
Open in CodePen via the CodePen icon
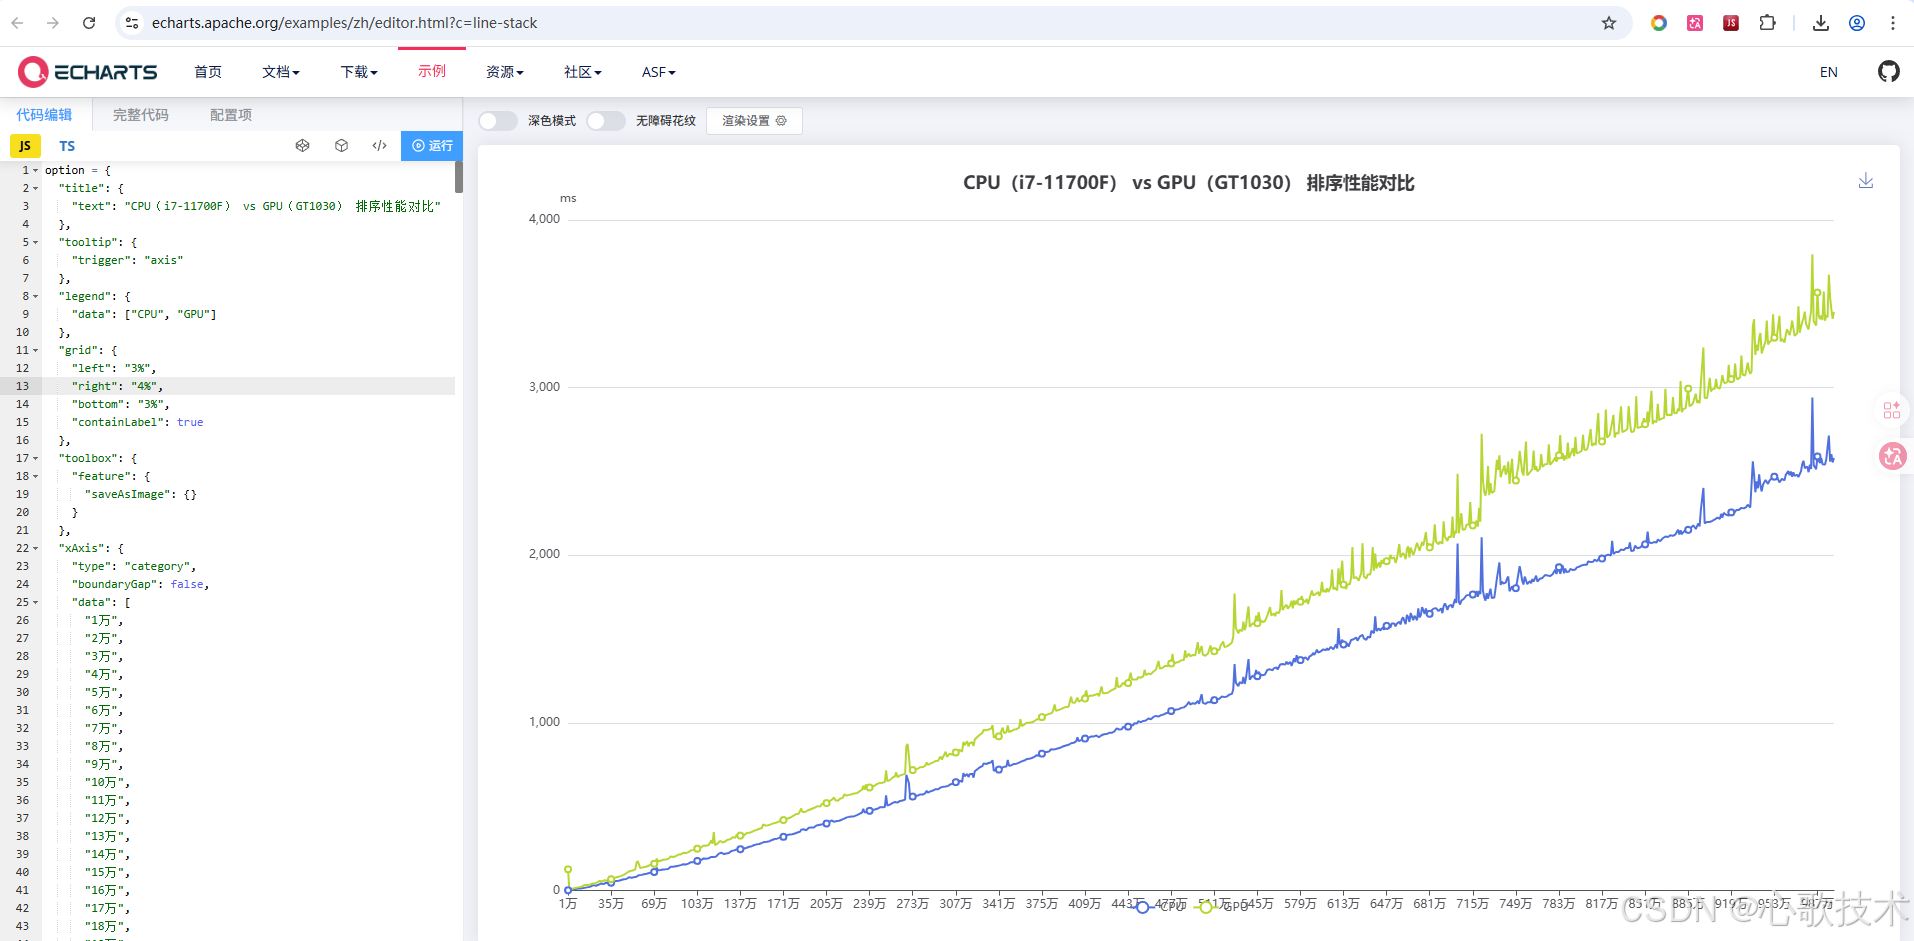302,146
